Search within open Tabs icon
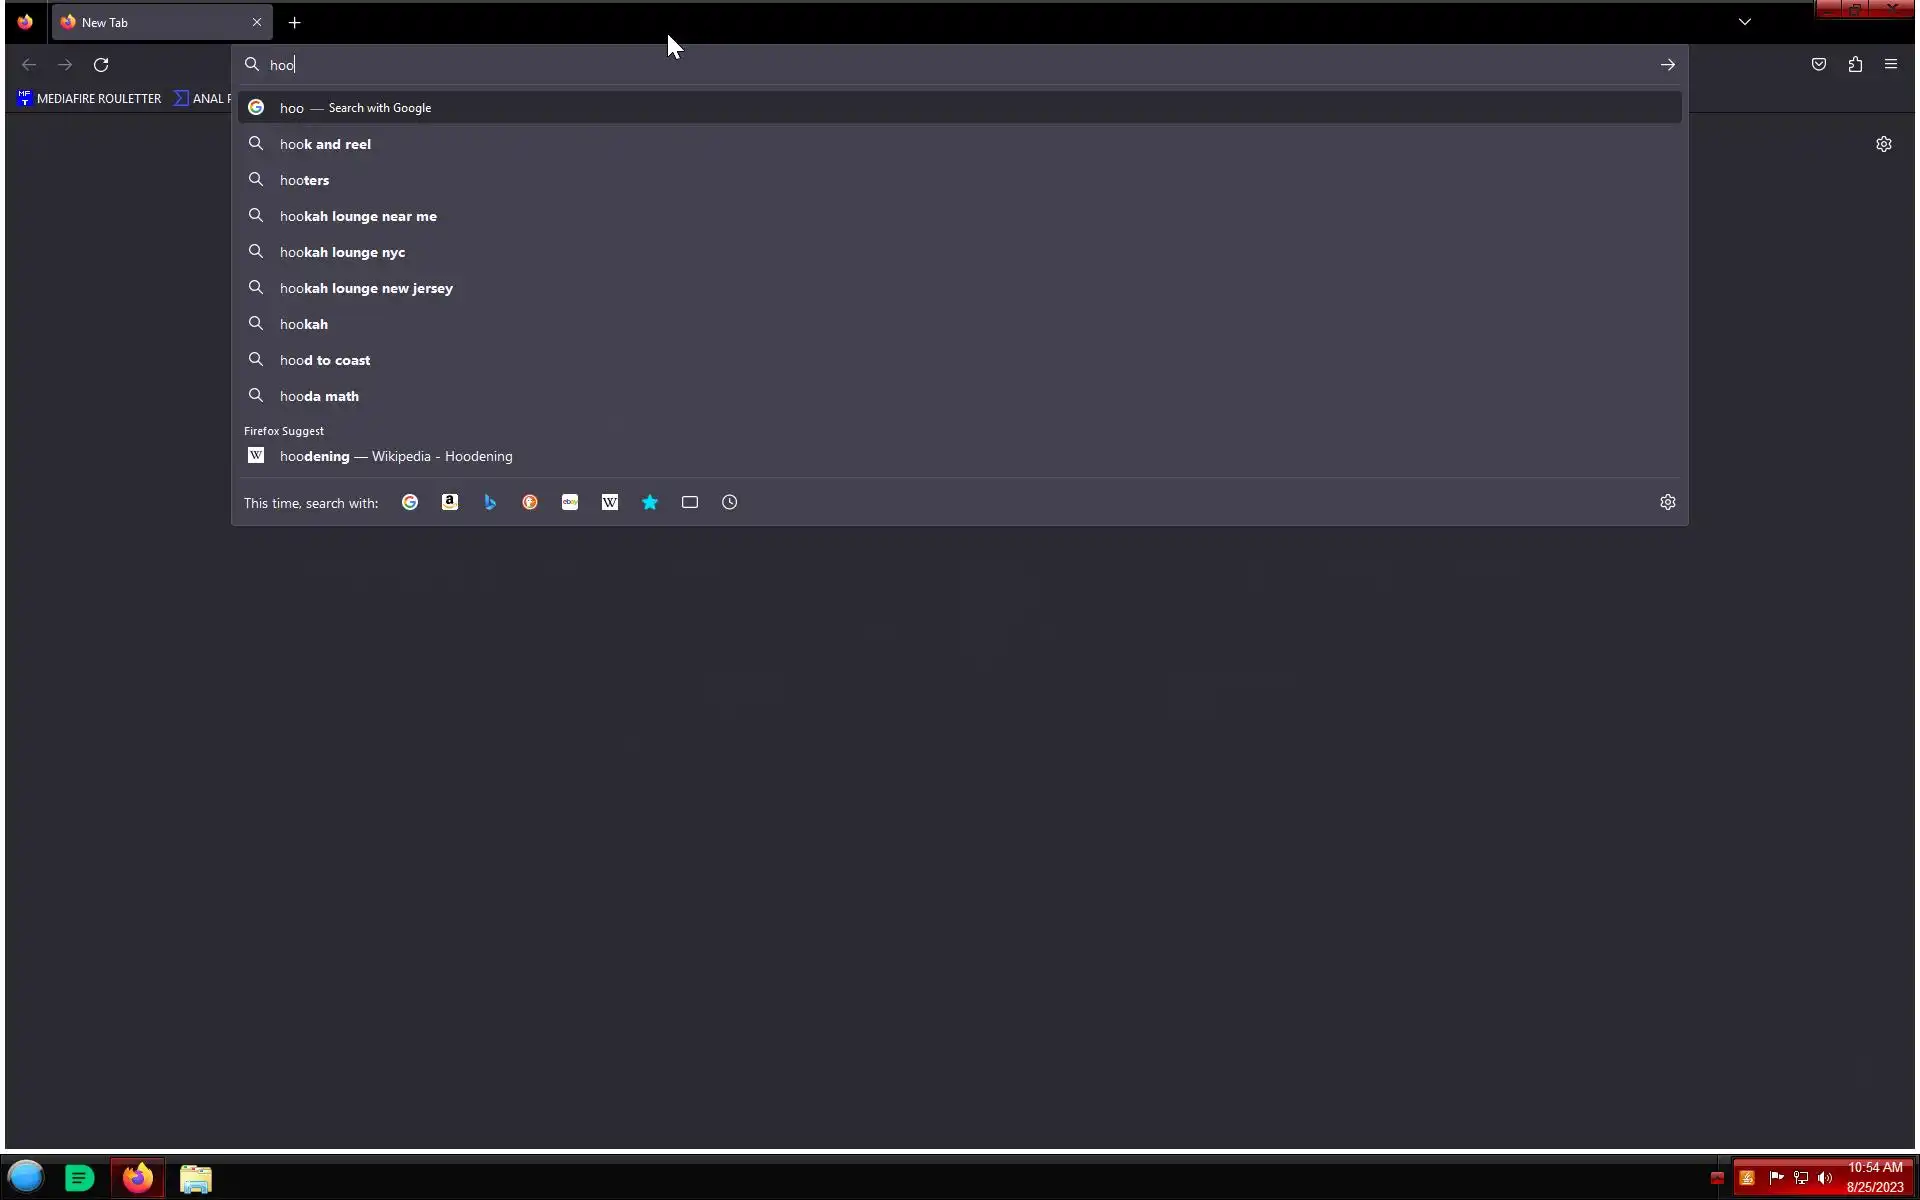The width and height of the screenshot is (1920, 1200). [x=690, y=503]
